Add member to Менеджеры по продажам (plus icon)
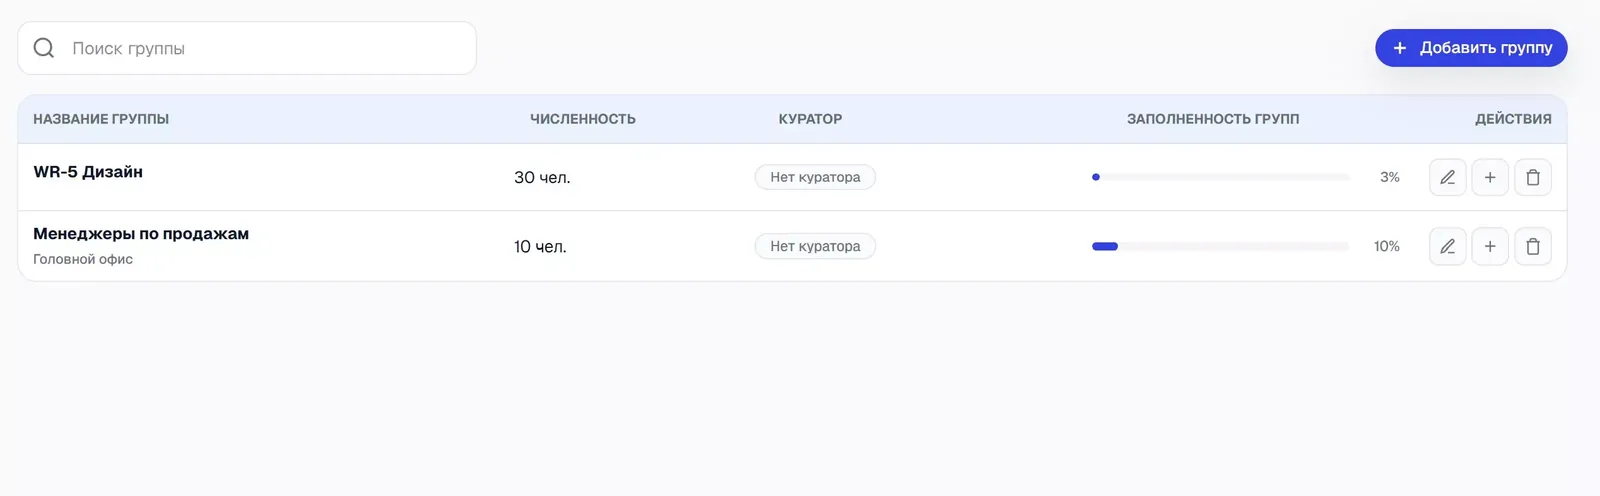1600x496 pixels. click(1490, 246)
